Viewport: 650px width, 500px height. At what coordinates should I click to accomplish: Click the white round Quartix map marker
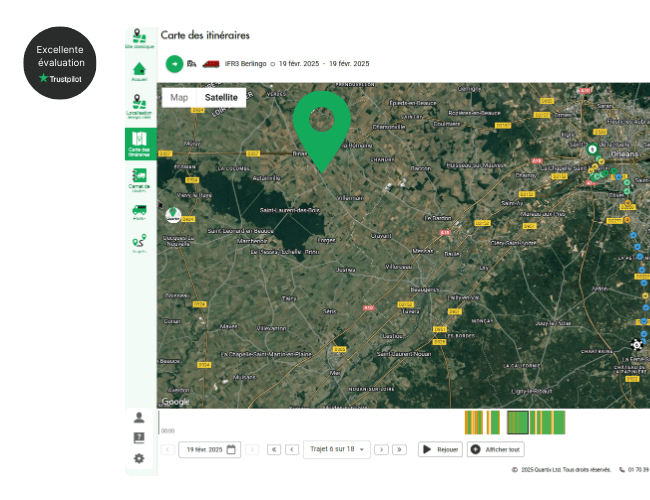click(173, 215)
